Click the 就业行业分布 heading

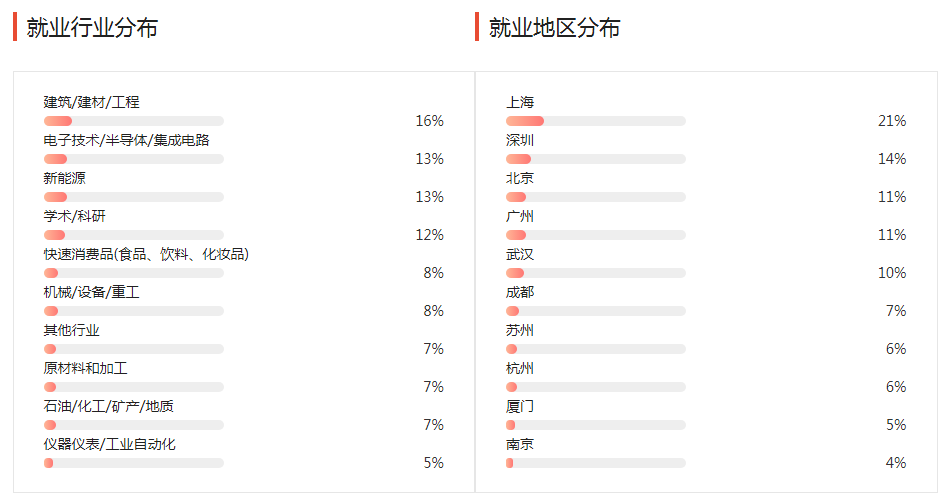pos(92,28)
